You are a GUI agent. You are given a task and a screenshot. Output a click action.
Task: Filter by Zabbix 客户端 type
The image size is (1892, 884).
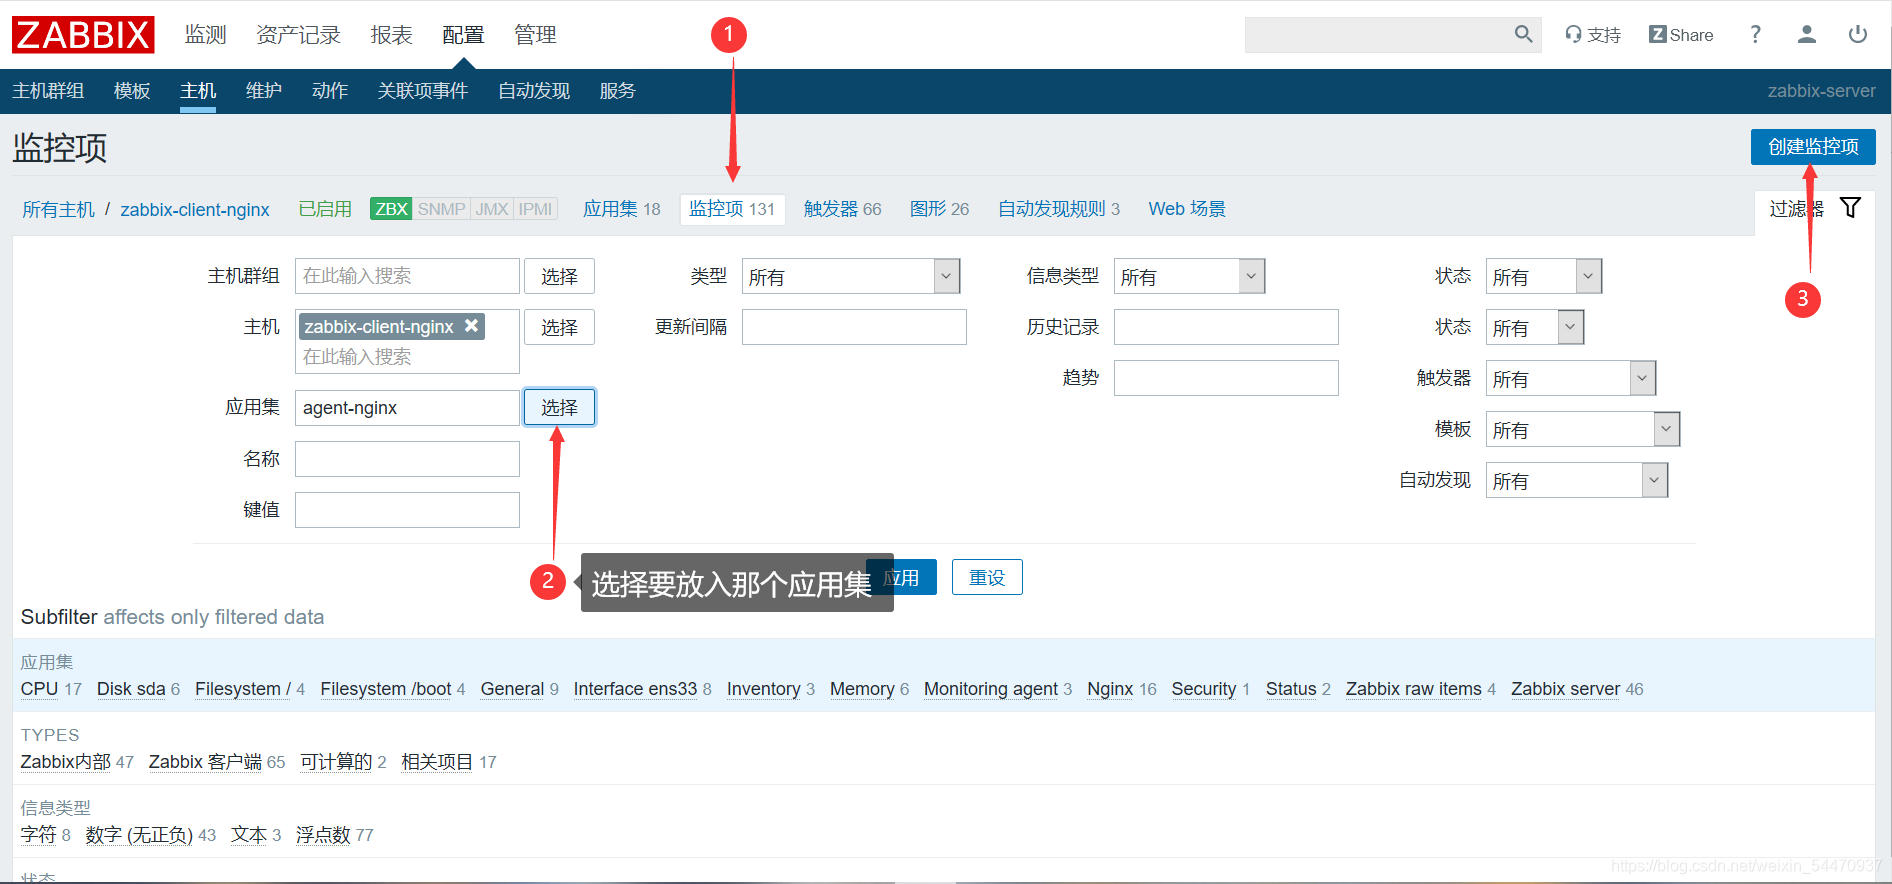205,762
